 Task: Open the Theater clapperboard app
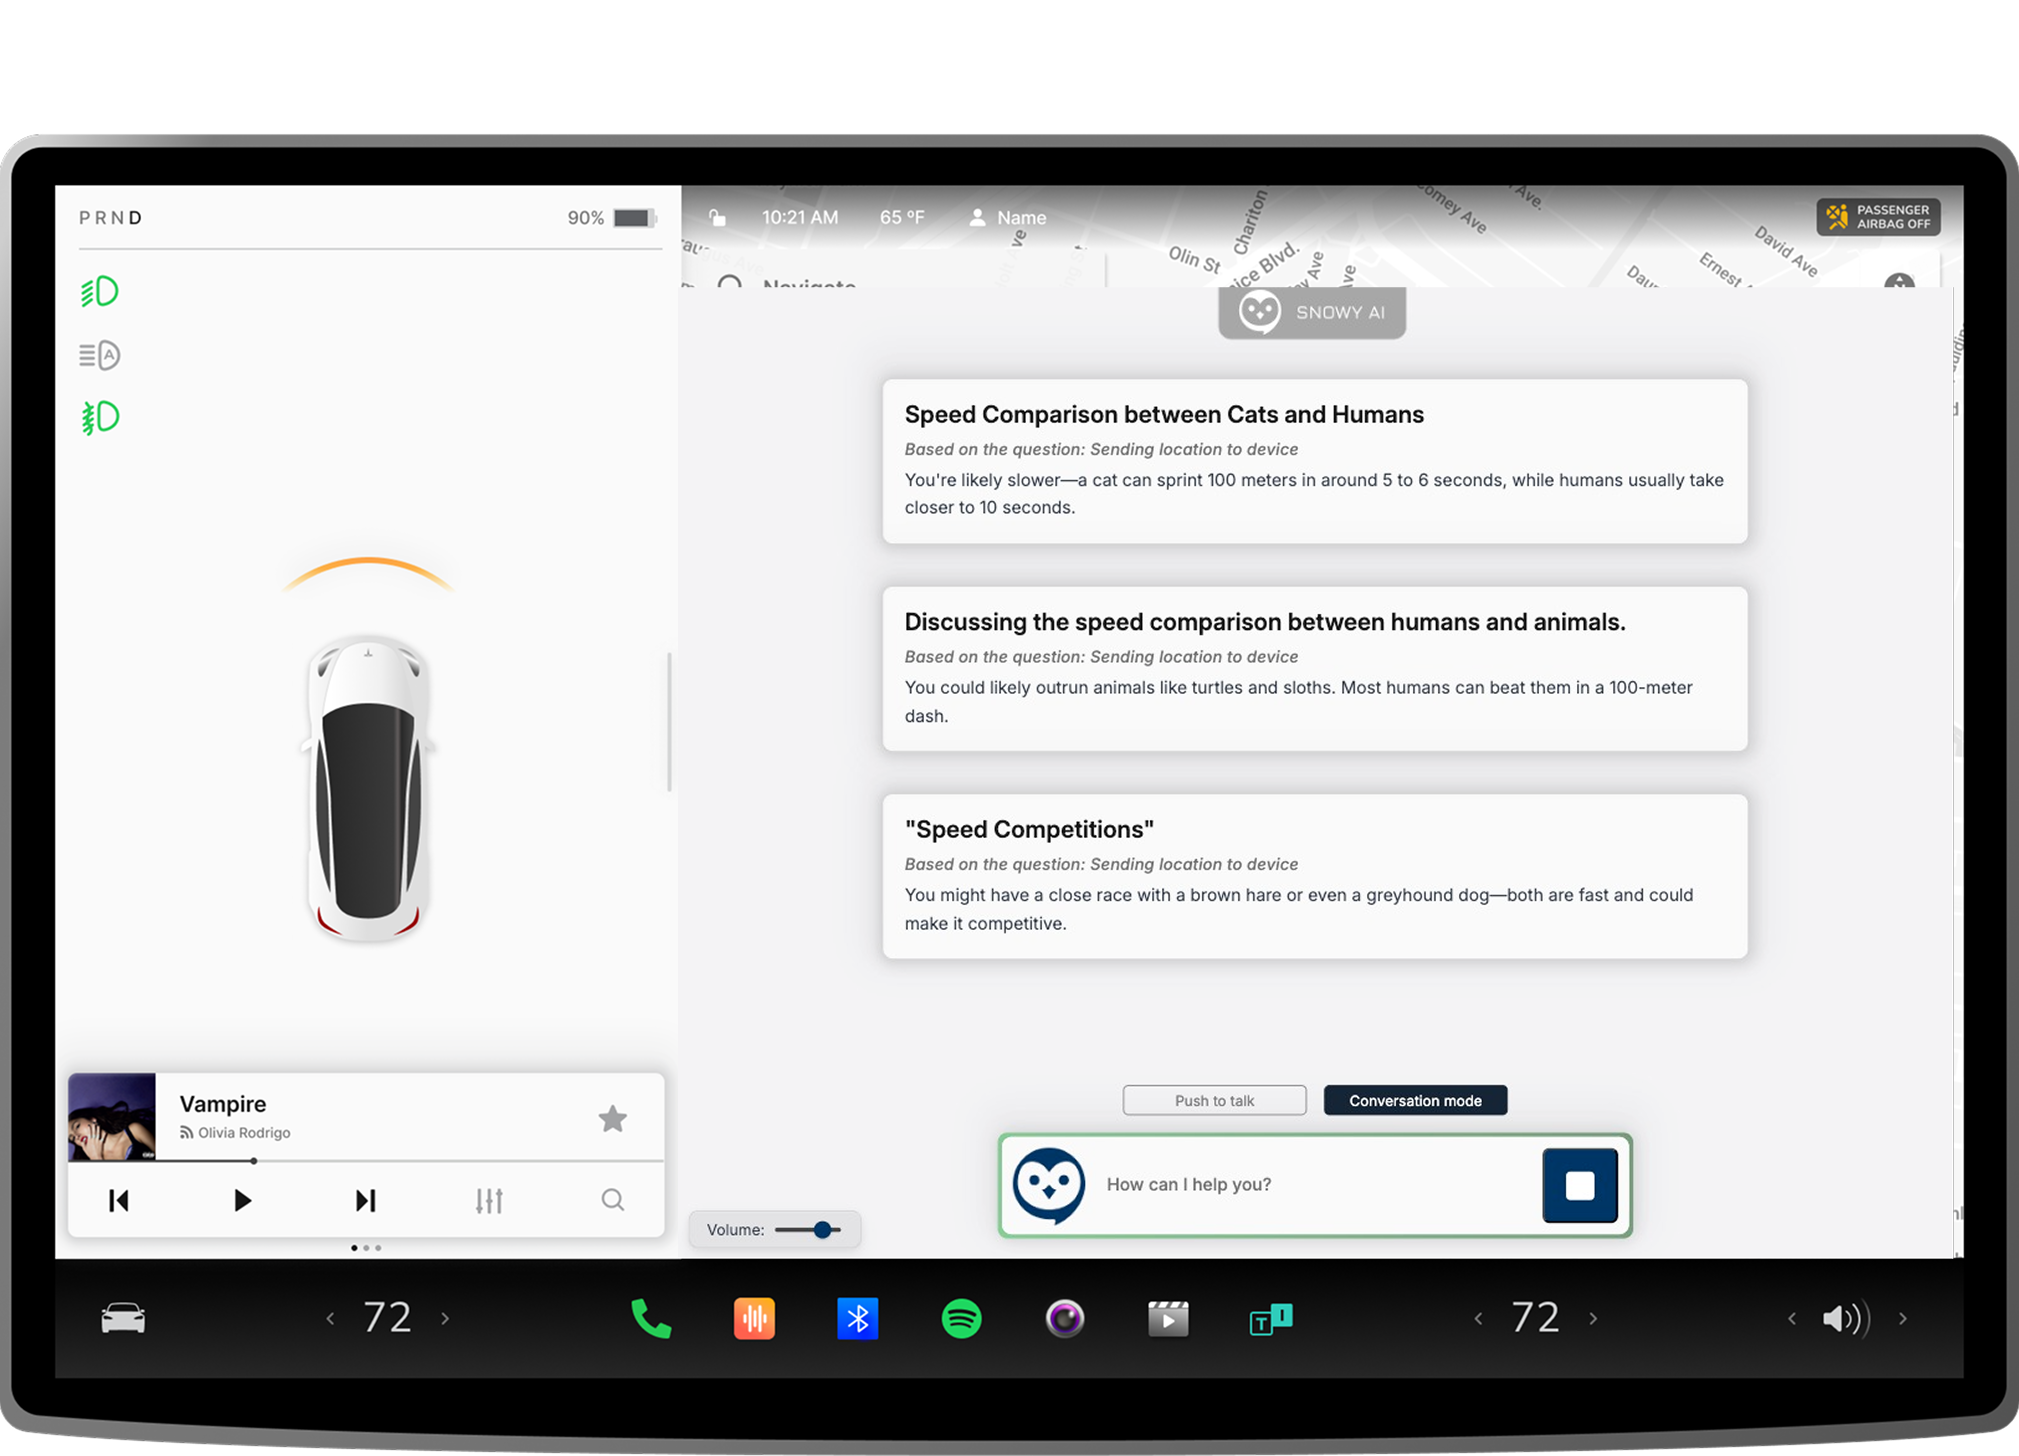(1167, 1318)
